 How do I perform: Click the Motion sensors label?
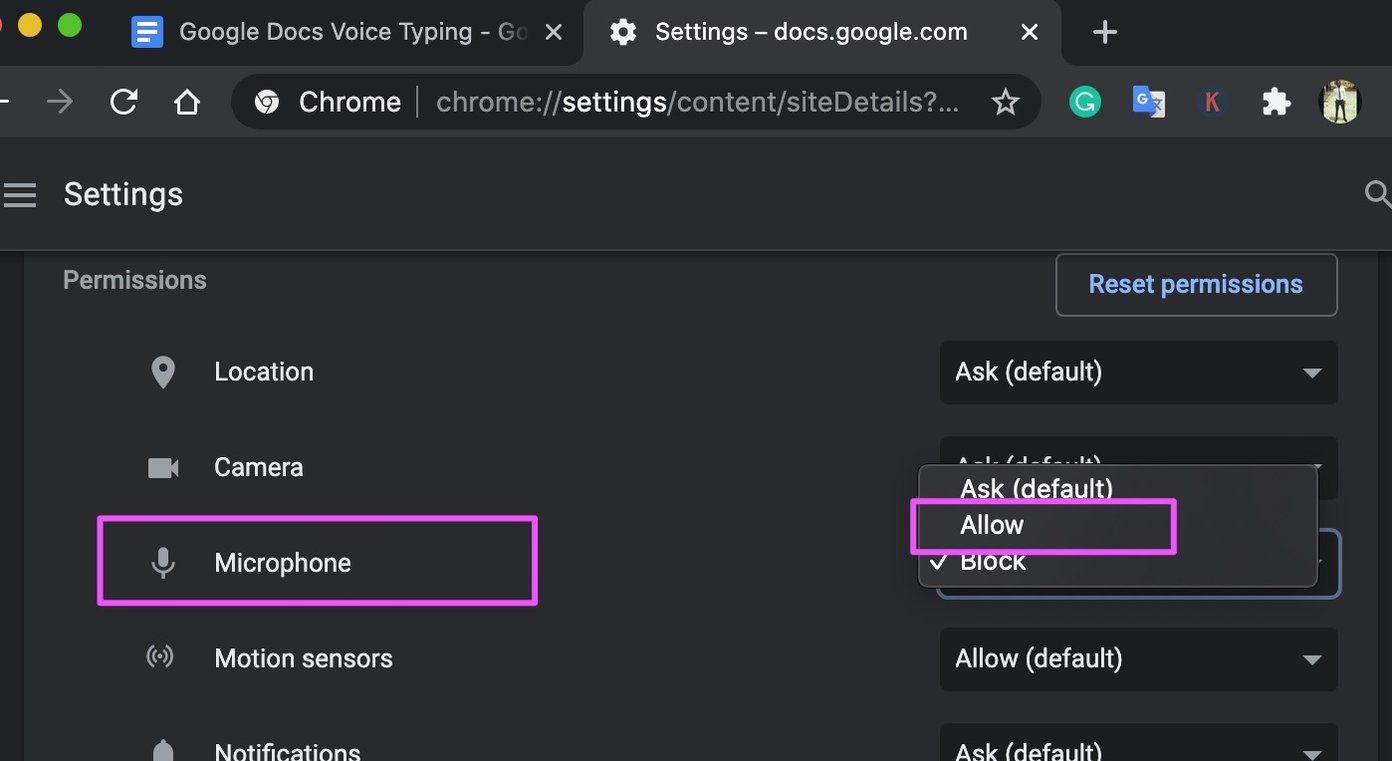[x=303, y=659]
